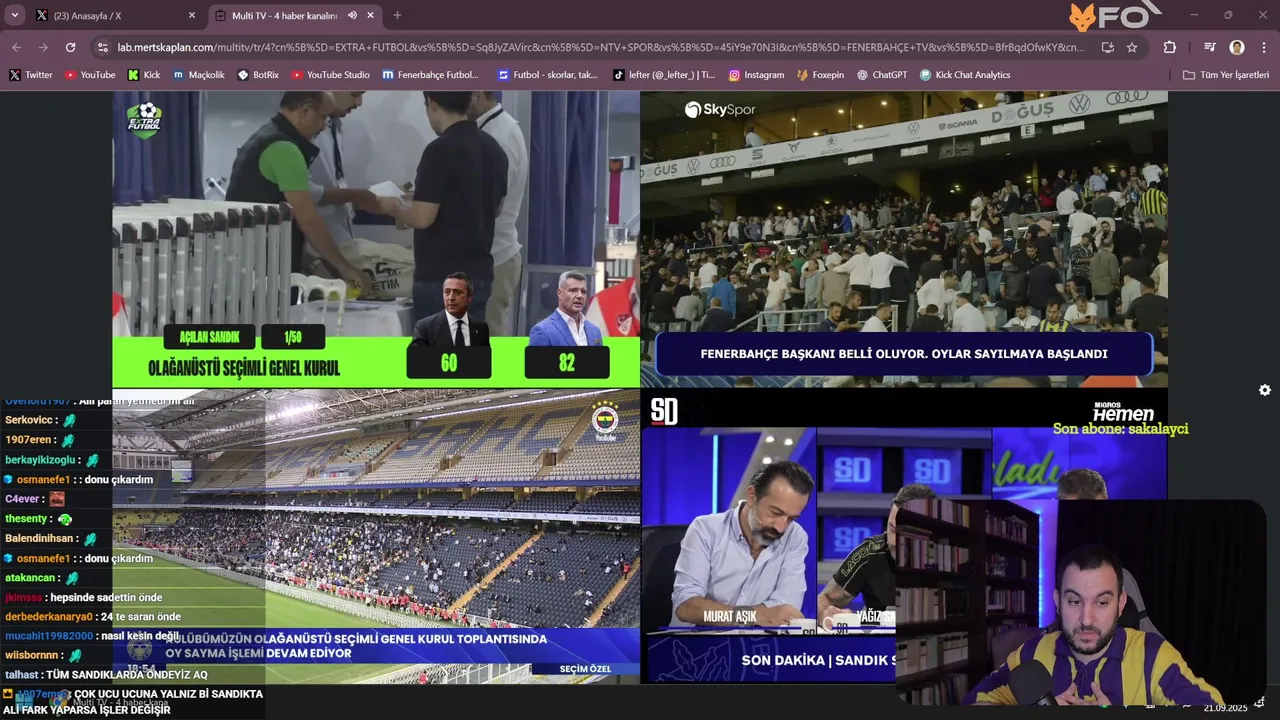Open the Kick bookmark
The height and width of the screenshot is (720, 1280).
(144, 75)
